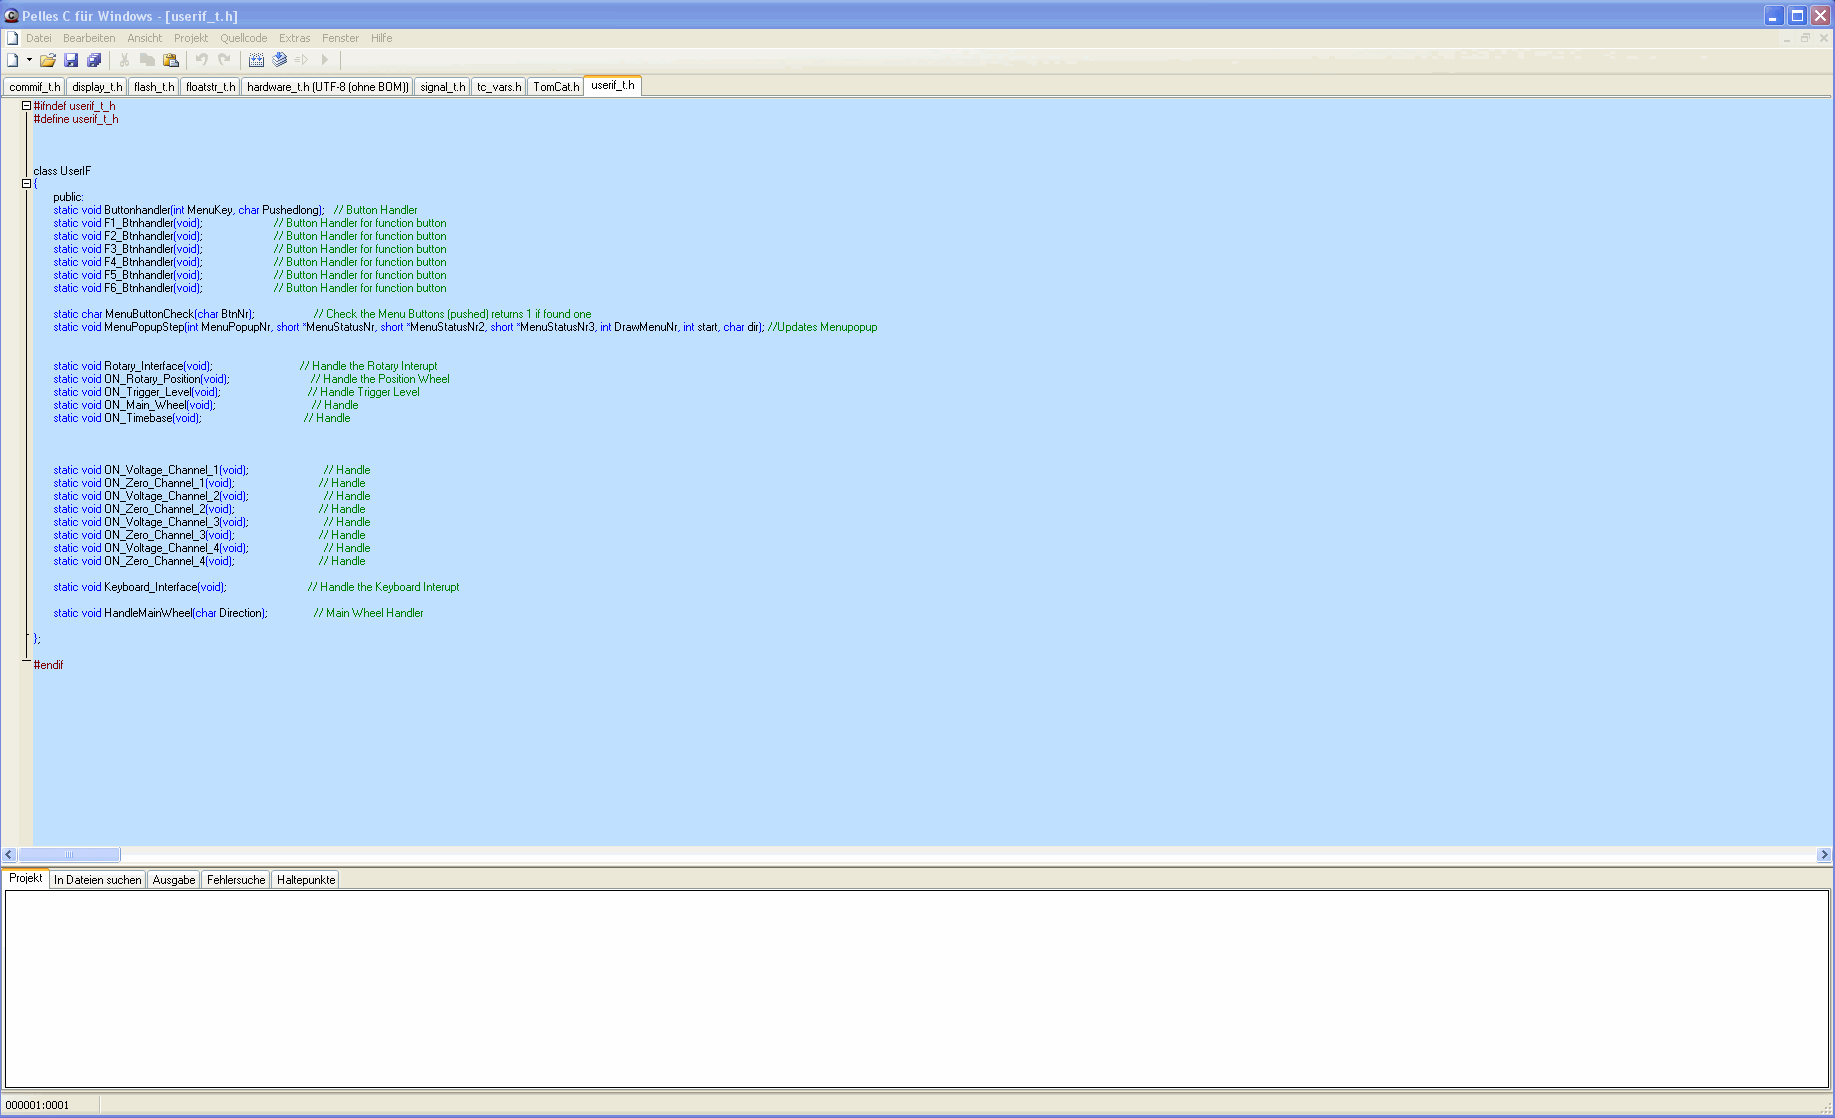The image size is (1835, 1118).
Task: Click the Undo arrow icon
Action: click(201, 60)
